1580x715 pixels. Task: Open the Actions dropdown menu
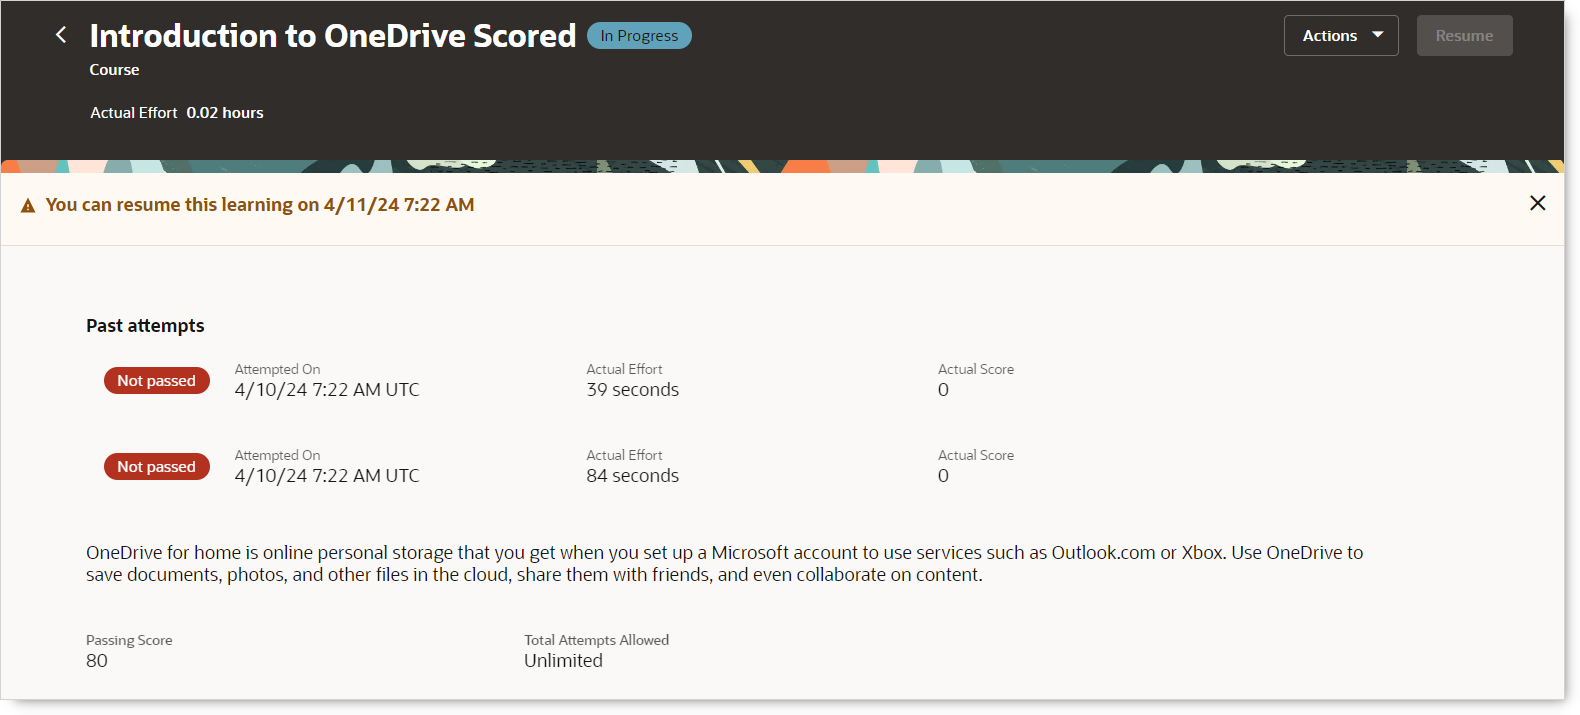click(x=1341, y=36)
